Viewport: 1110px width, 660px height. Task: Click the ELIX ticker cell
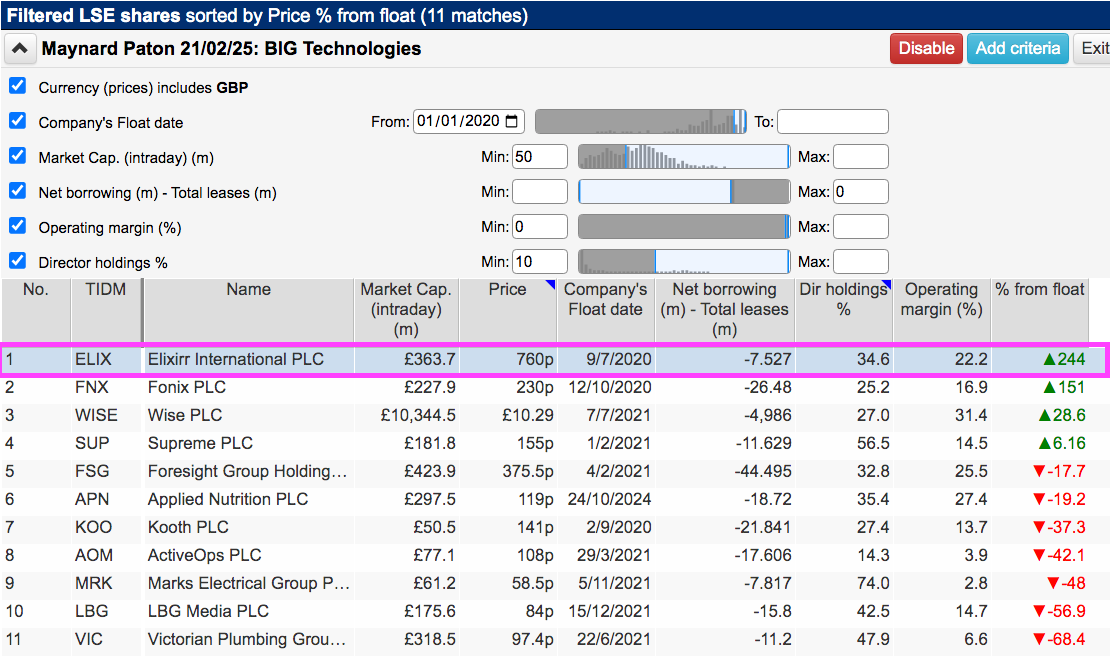(93, 360)
